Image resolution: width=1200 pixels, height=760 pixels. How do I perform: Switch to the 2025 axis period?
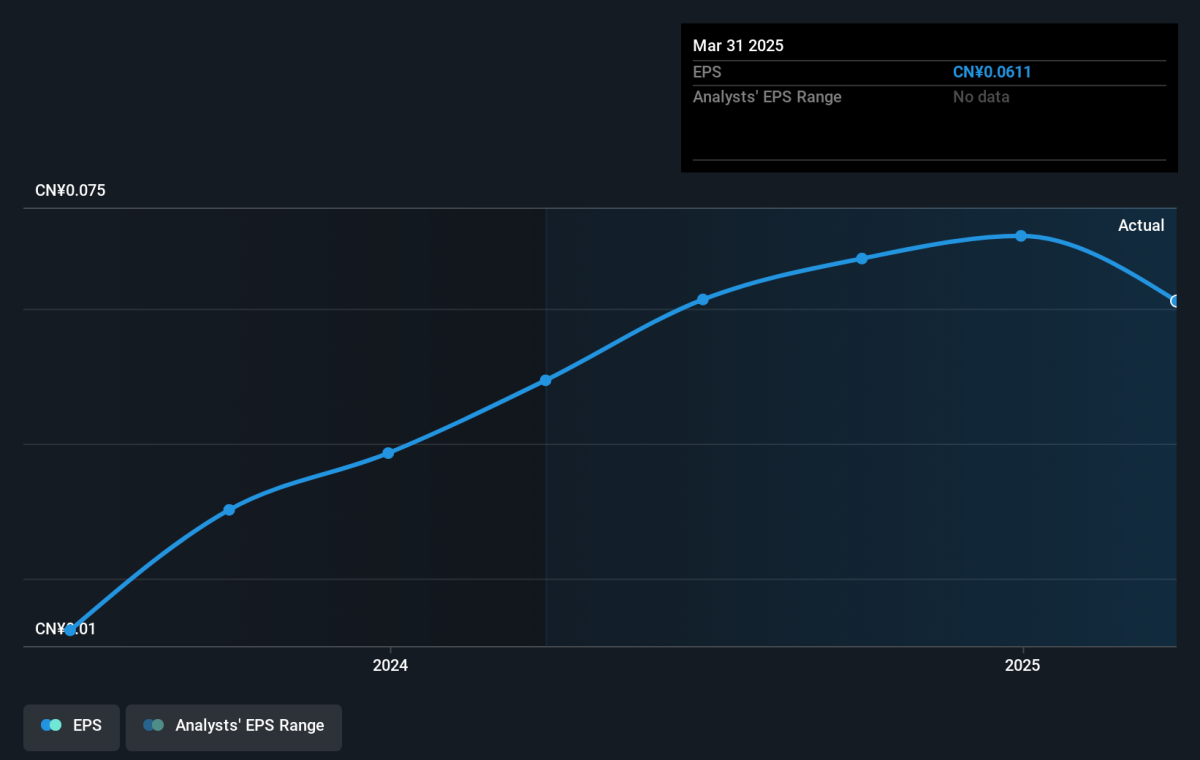(1021, 665)
